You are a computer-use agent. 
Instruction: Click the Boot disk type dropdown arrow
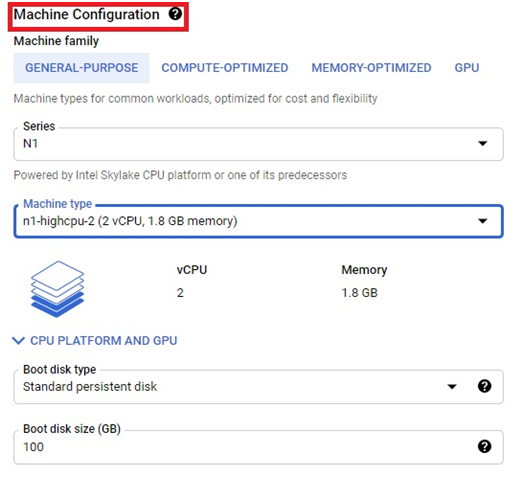(452, 387)
